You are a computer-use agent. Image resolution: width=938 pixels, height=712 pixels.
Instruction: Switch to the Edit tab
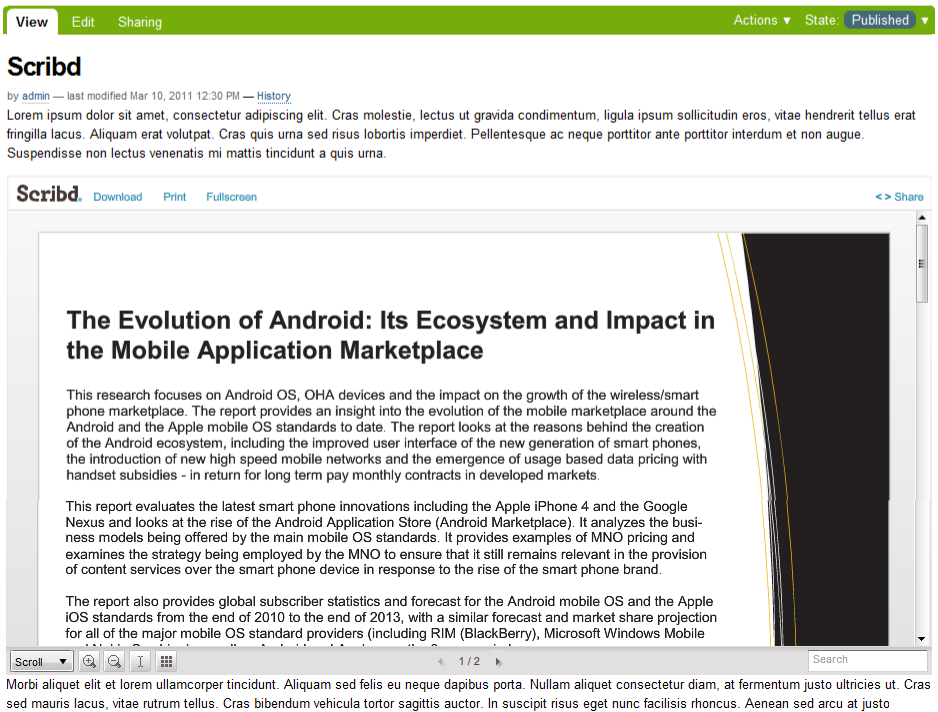[83, 22]
